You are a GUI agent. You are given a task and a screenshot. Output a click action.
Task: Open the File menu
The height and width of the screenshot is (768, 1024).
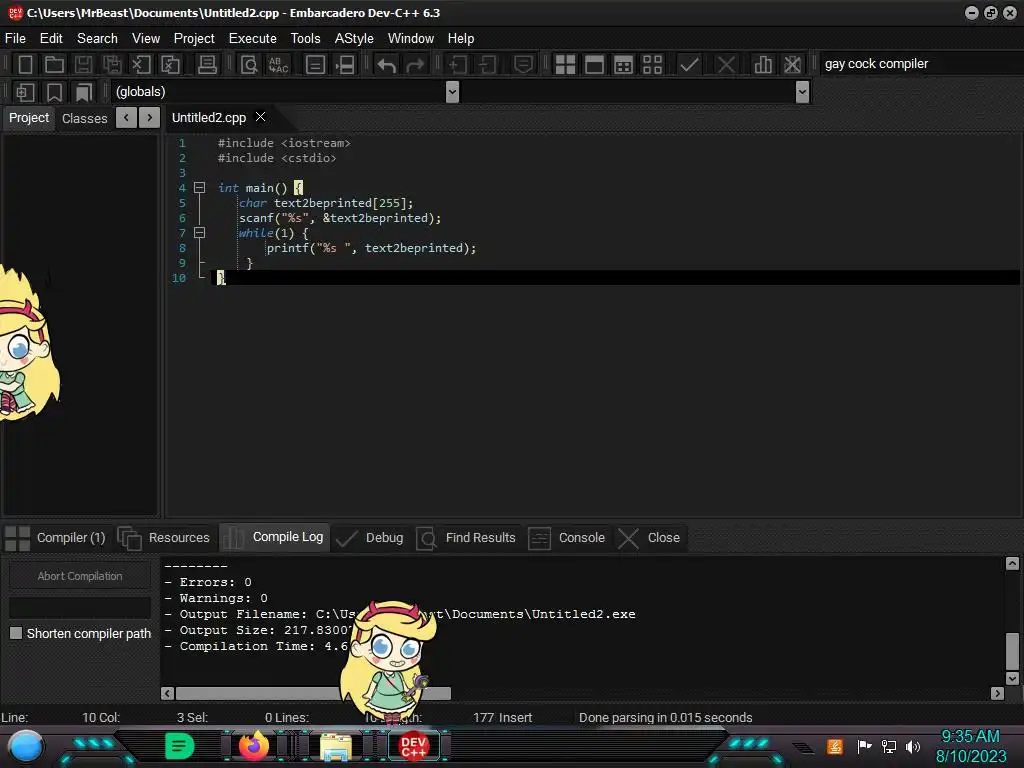click(x=16, y=39)
